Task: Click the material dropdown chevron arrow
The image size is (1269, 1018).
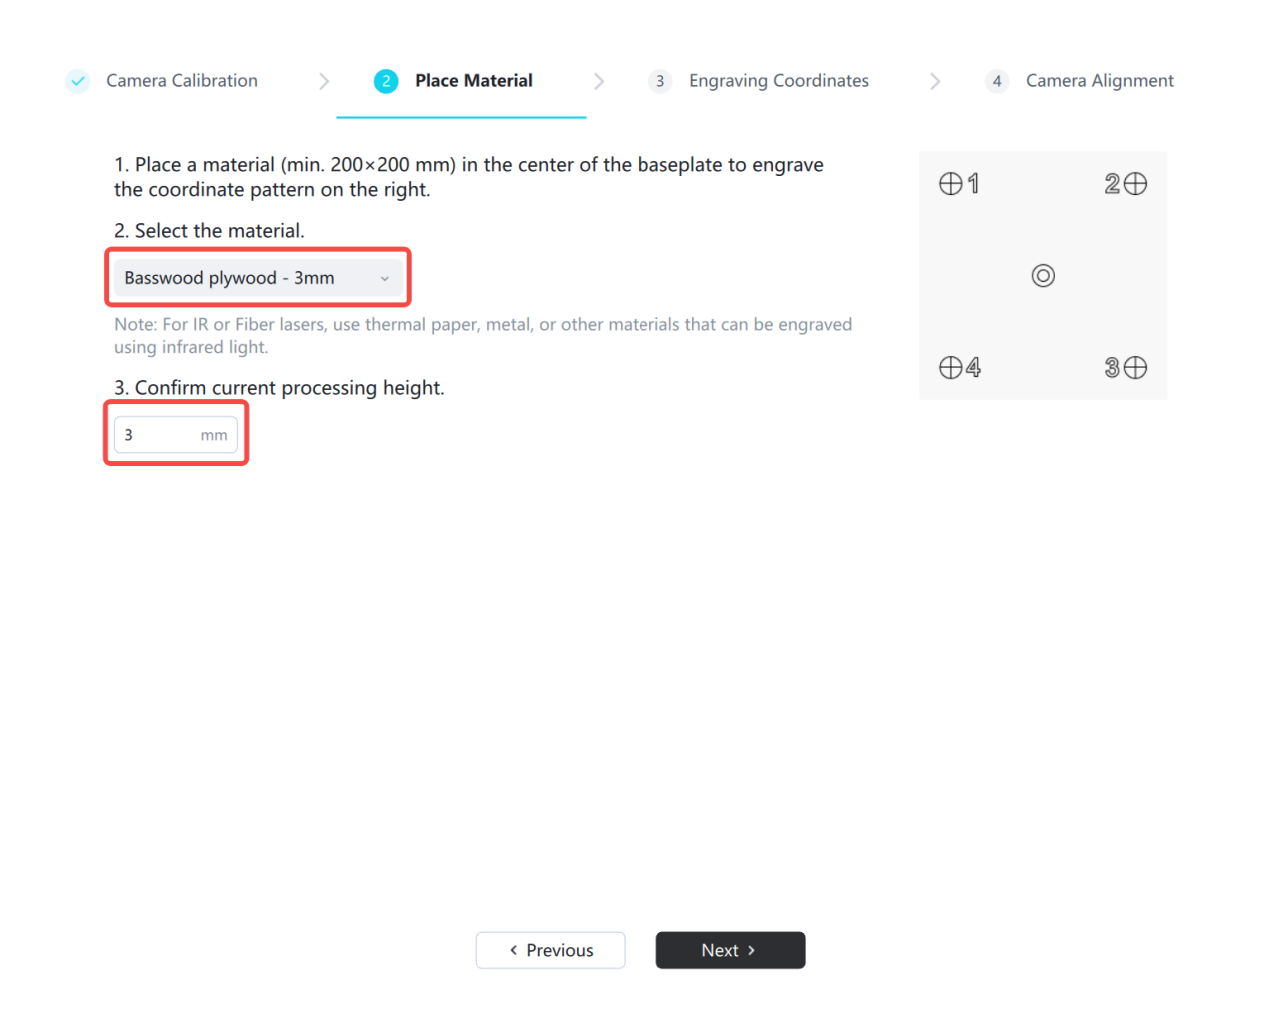Action: click(385, 279)
